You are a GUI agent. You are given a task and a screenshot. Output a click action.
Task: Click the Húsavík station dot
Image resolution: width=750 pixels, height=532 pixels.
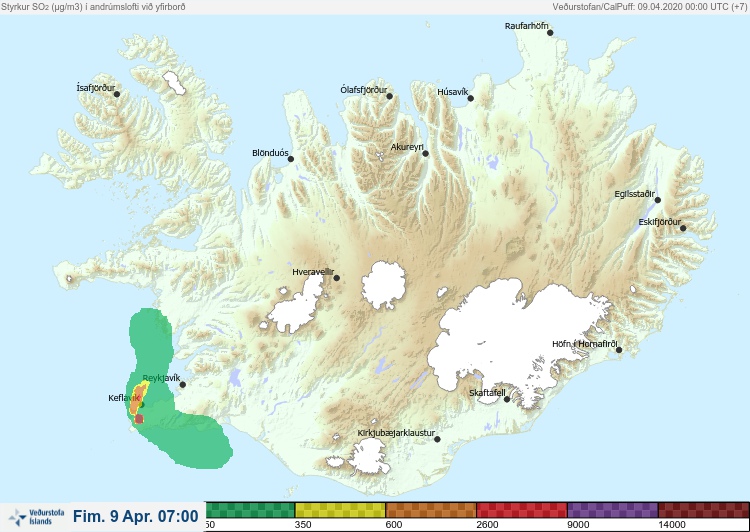(470, 98)
